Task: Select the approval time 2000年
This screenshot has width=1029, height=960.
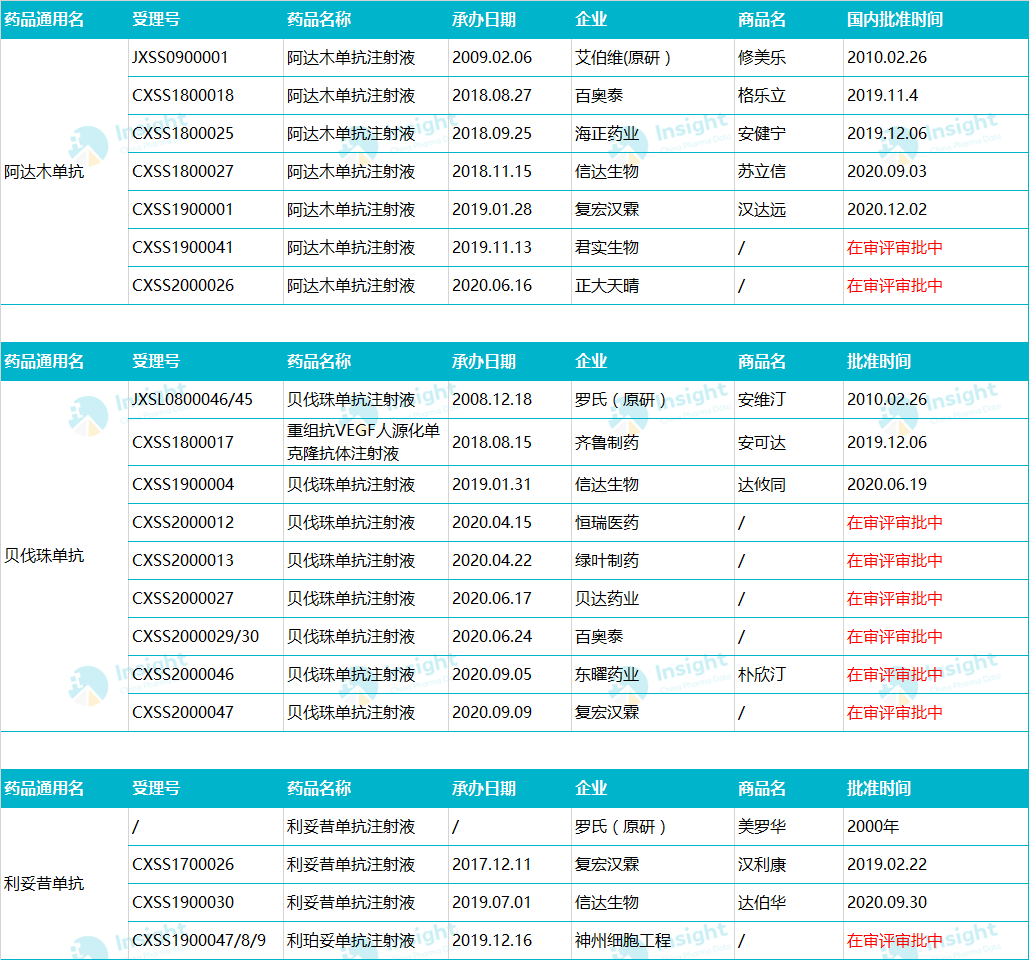Action: tap(873, 827)
